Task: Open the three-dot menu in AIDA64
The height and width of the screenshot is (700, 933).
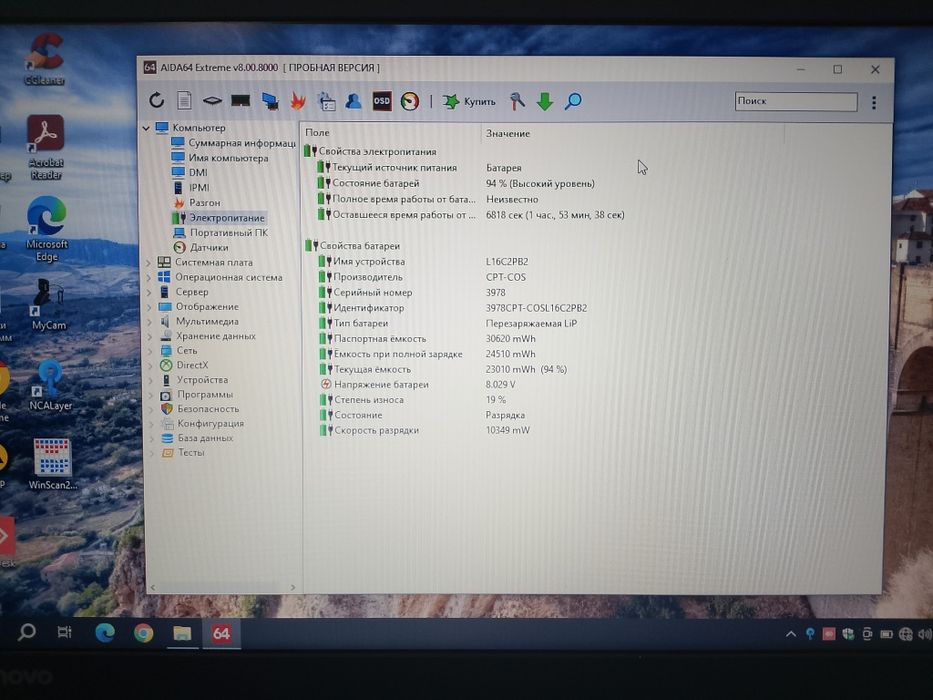Action: (873, 102)
